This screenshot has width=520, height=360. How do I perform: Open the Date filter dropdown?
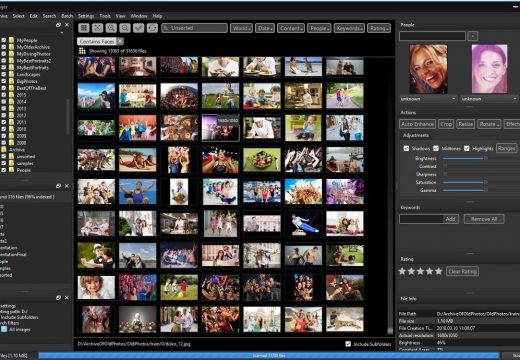point(265,28)
